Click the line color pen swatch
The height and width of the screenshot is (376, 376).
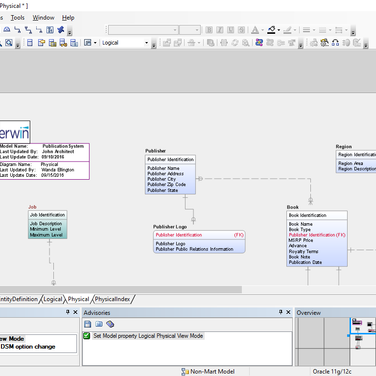click(287, 30)
